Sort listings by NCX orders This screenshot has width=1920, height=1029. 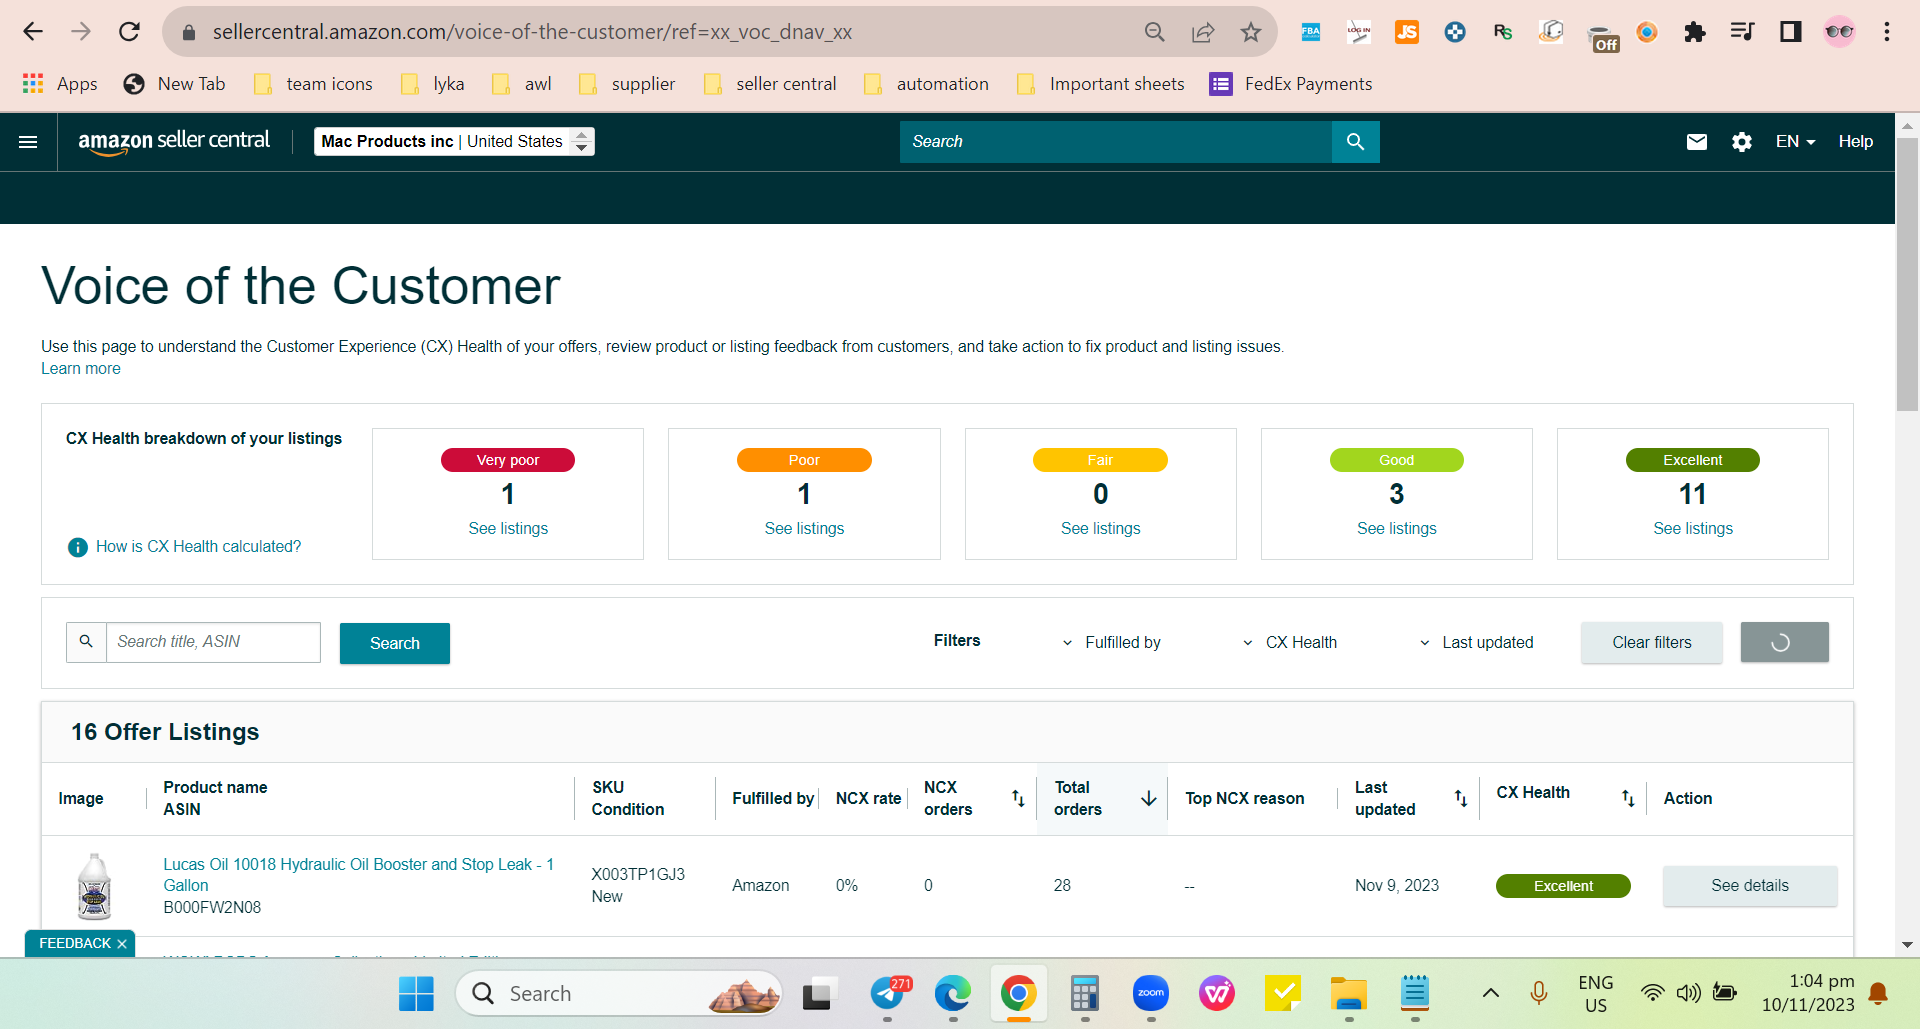(1018, 798)
